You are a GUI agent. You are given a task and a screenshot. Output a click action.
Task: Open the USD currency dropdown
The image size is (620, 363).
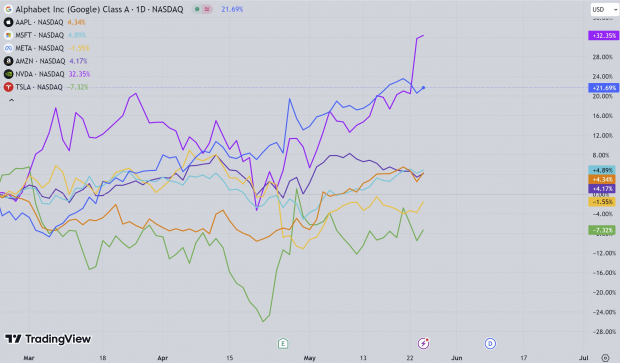605,9
